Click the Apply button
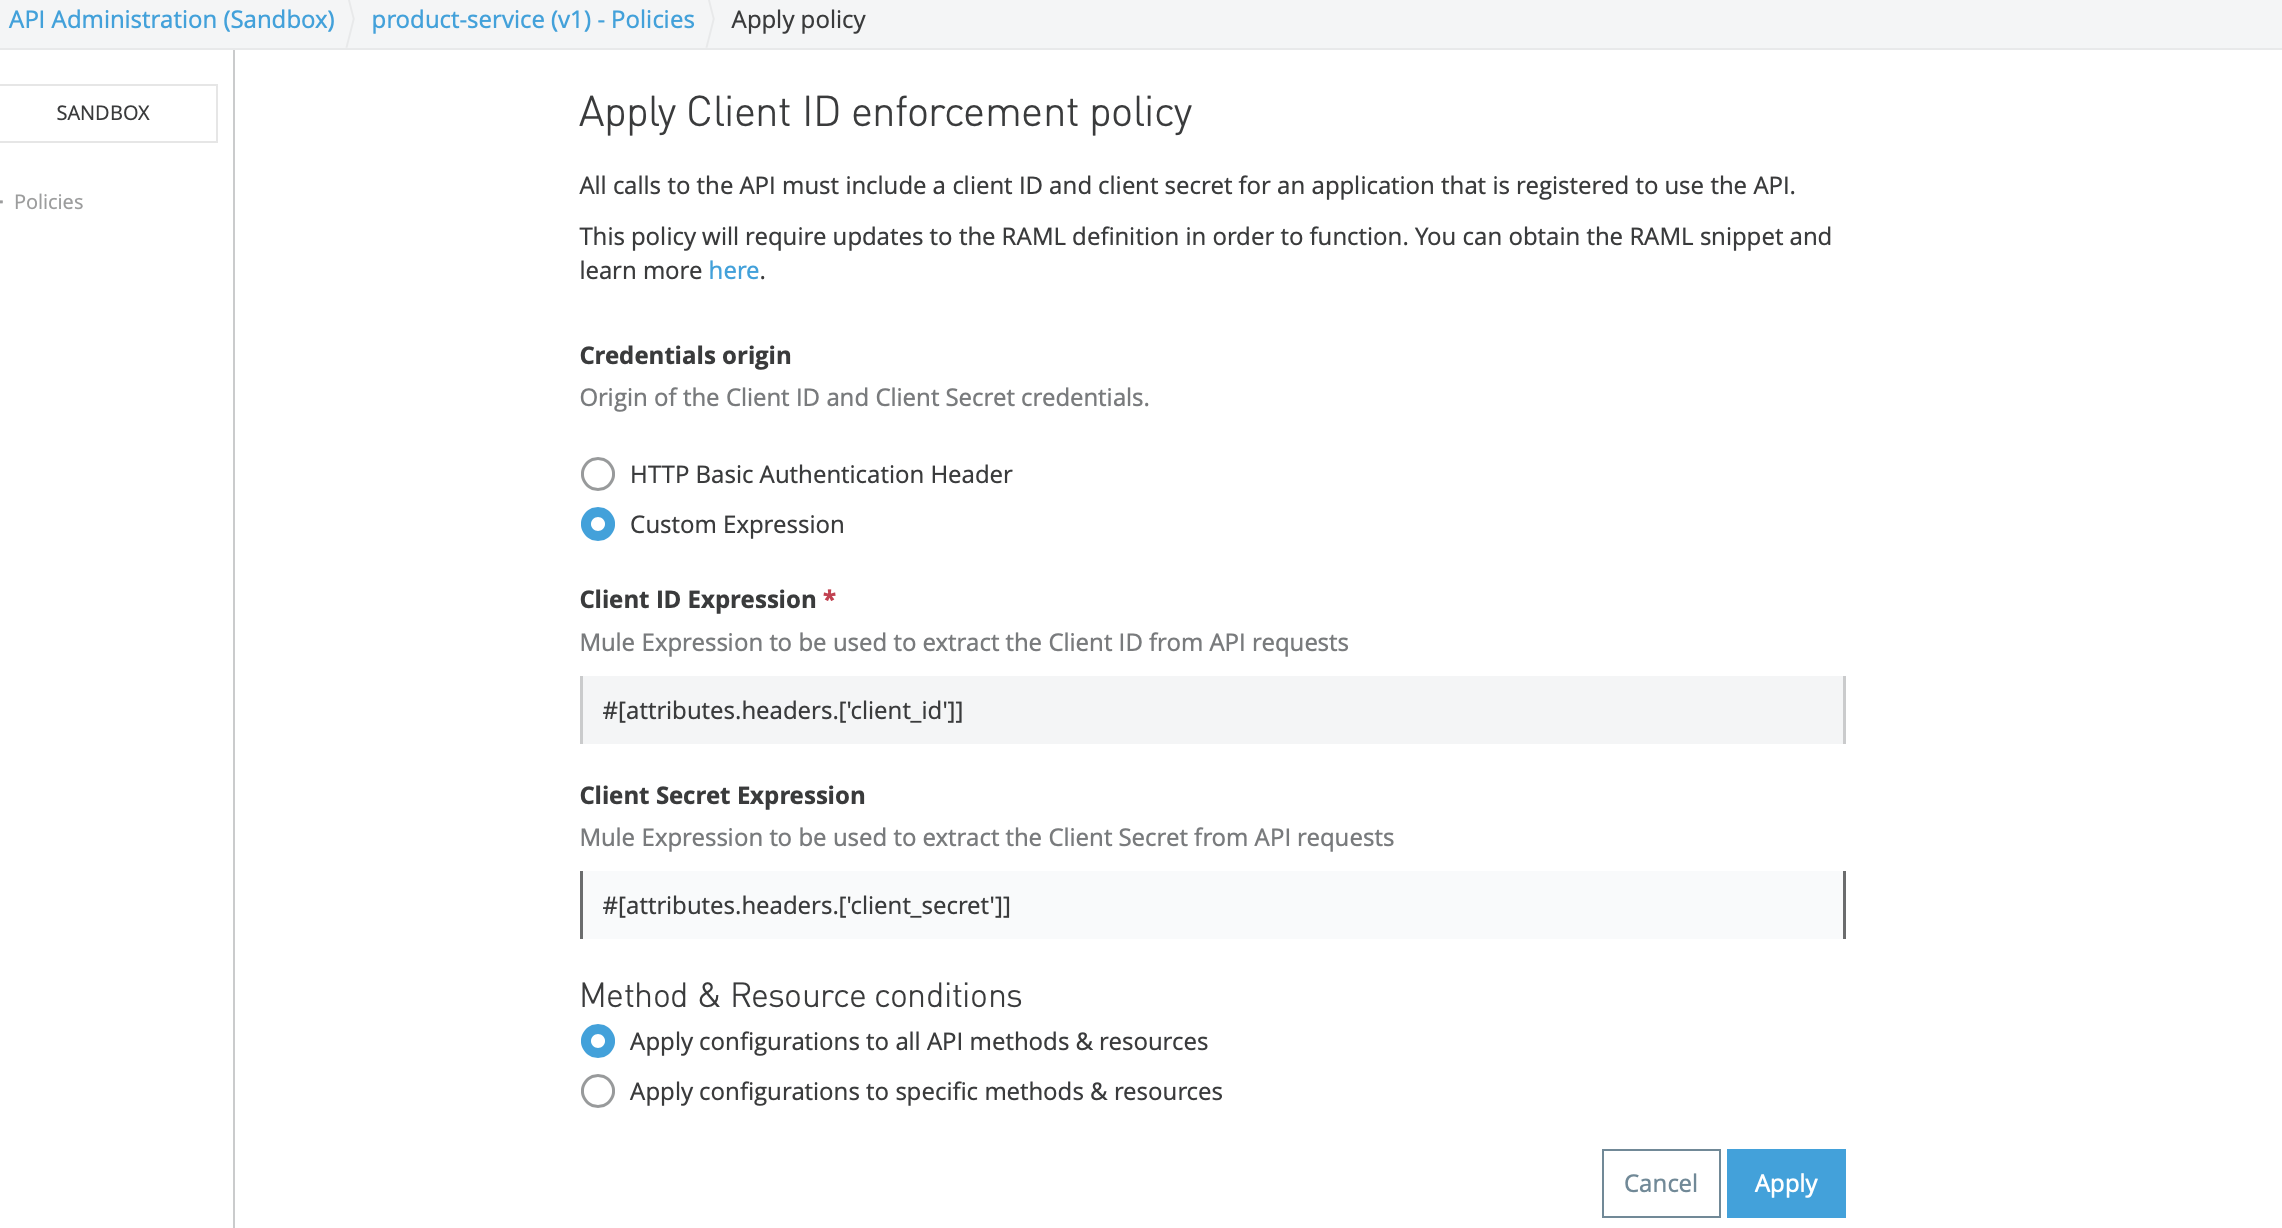 [1785, 1183]
